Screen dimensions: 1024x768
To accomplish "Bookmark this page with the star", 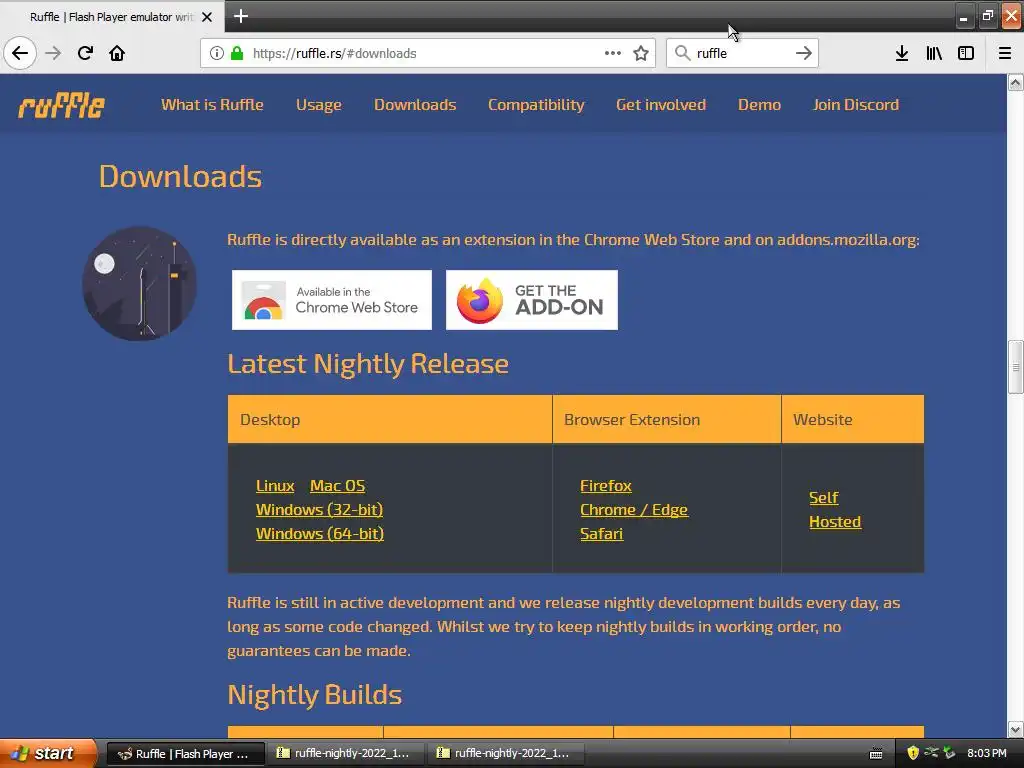I will 641,53.
